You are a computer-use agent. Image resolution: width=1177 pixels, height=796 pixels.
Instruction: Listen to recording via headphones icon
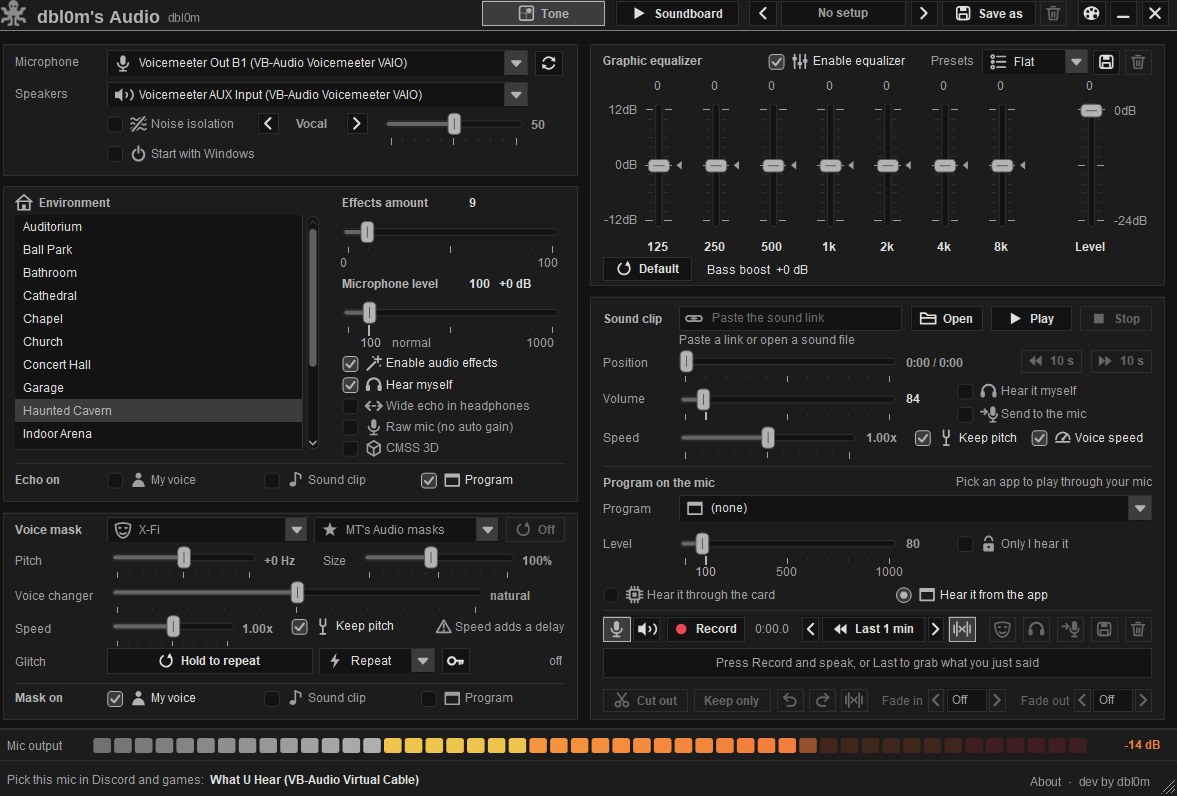click(x=1036, y=629)
